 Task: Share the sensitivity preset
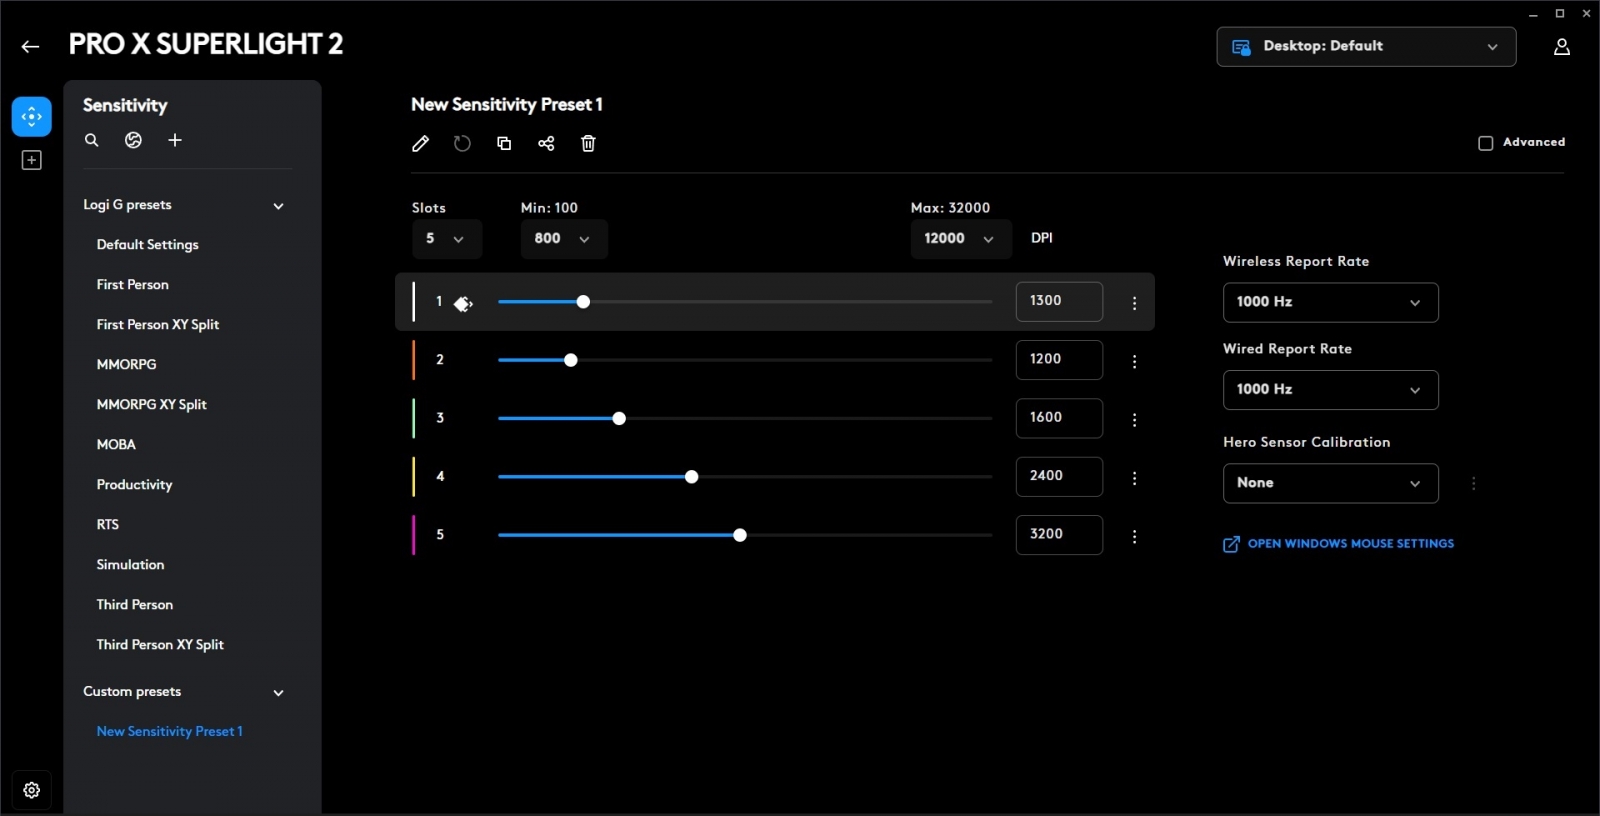(546, 144)
